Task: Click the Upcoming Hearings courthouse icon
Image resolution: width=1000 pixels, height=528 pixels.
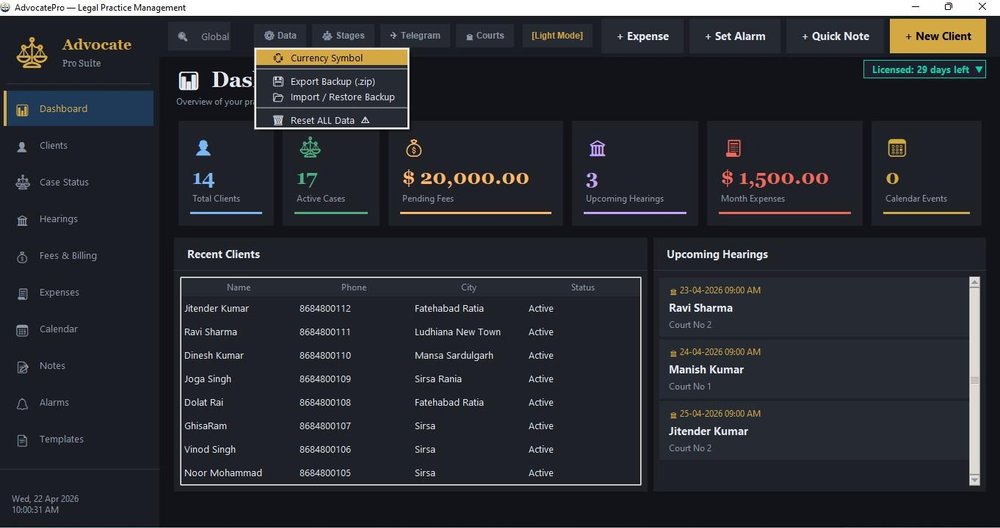Action: click(597, 149)
